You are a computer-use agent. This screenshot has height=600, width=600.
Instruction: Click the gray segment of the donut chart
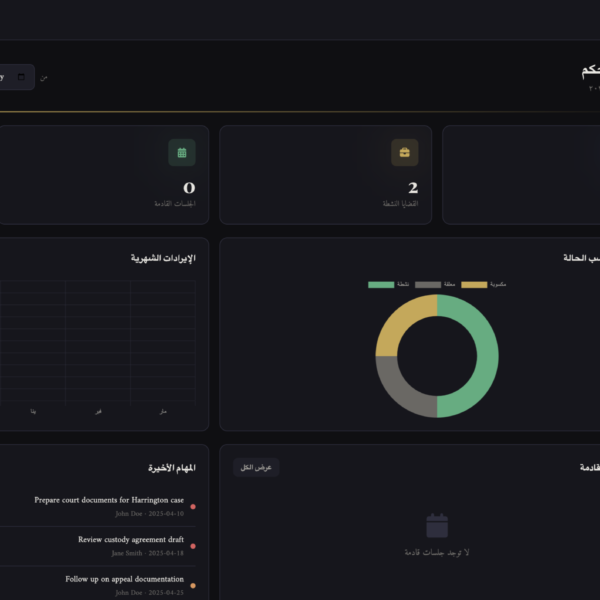(x=400, y=392)
